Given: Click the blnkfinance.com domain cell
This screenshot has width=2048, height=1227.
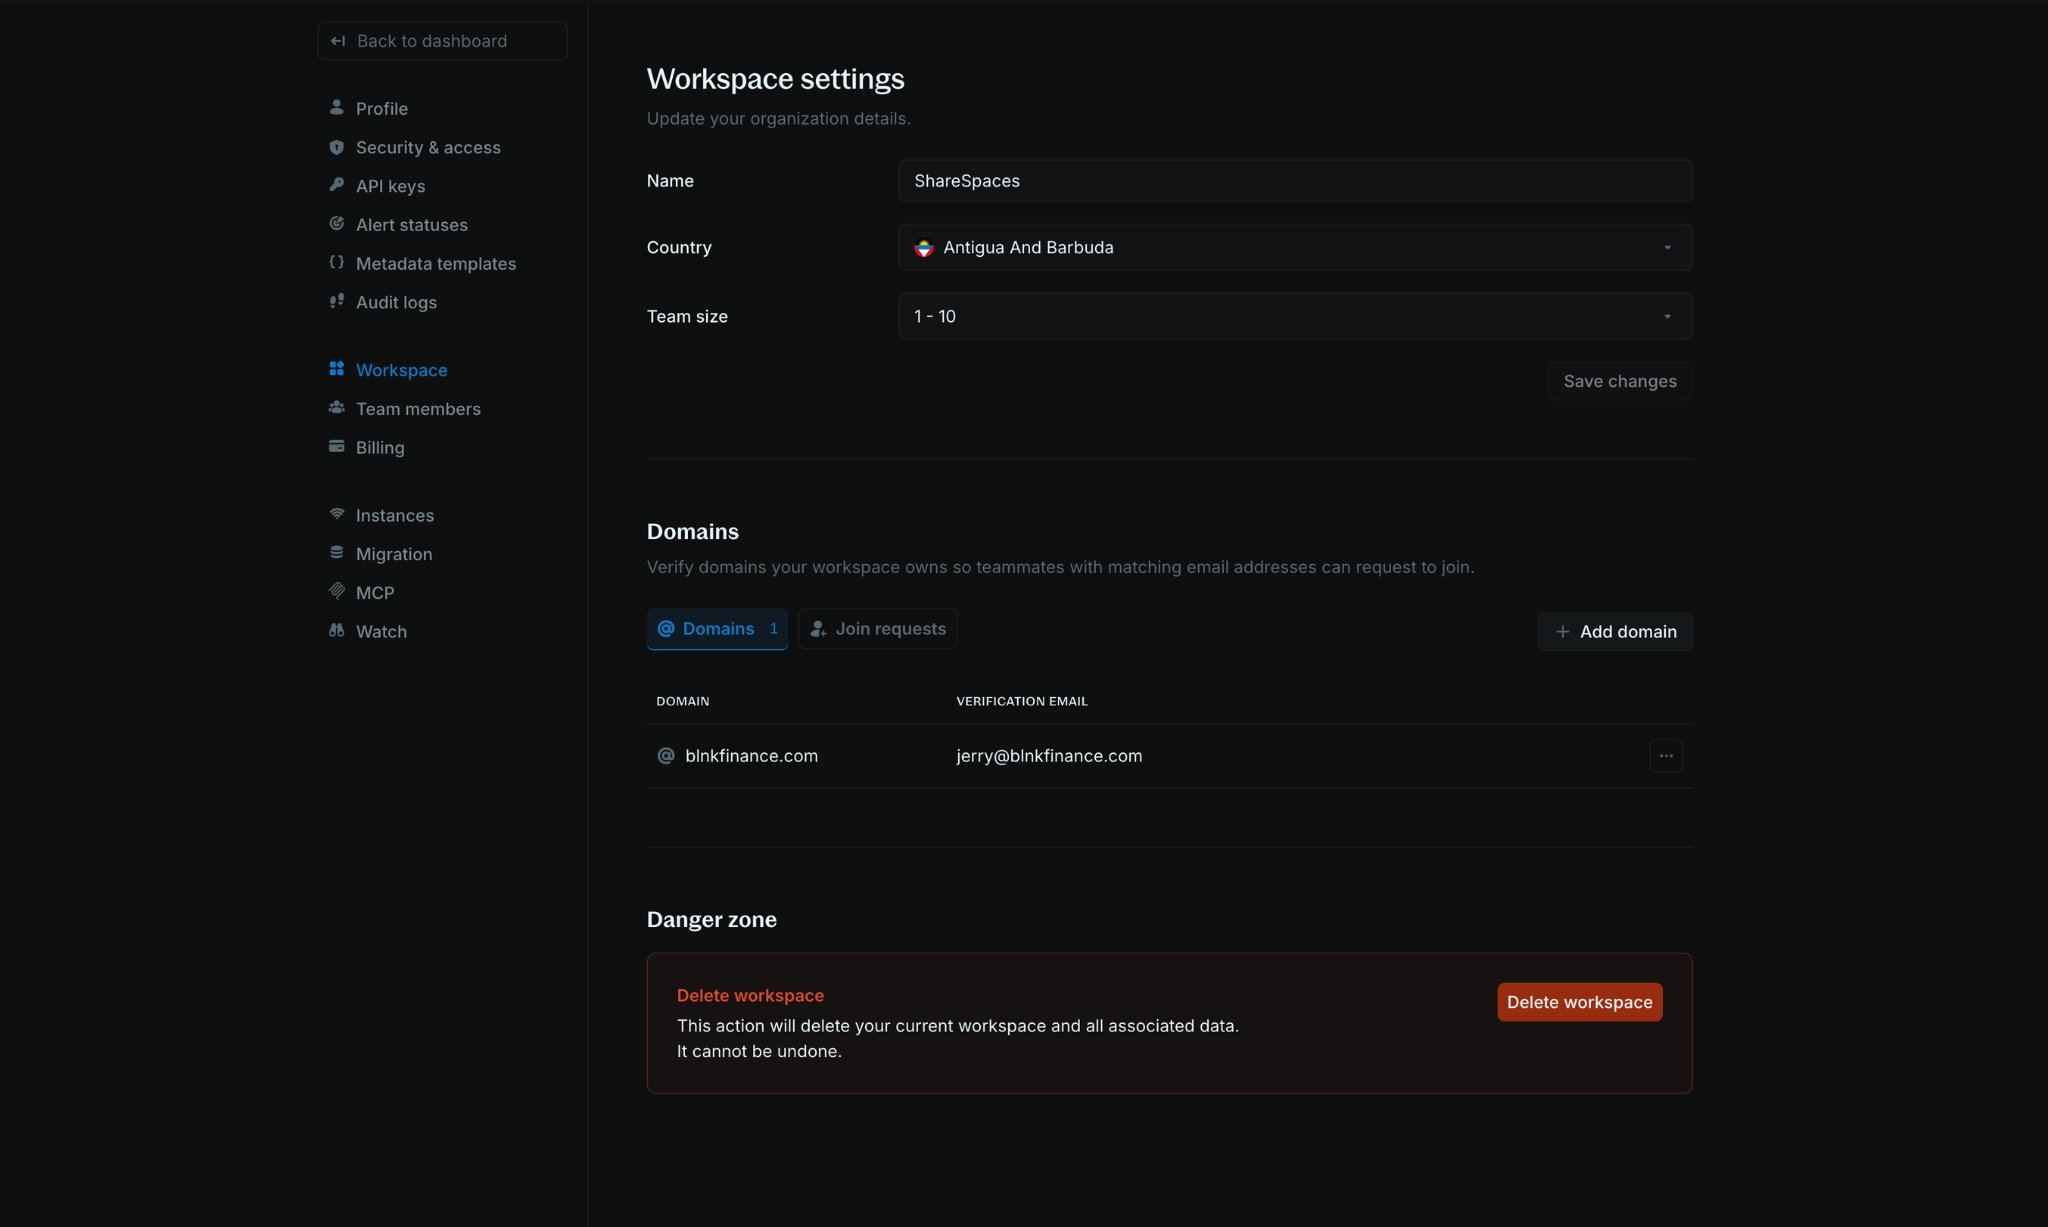Looking at the screenshot, I should click(x=751, y=756).
